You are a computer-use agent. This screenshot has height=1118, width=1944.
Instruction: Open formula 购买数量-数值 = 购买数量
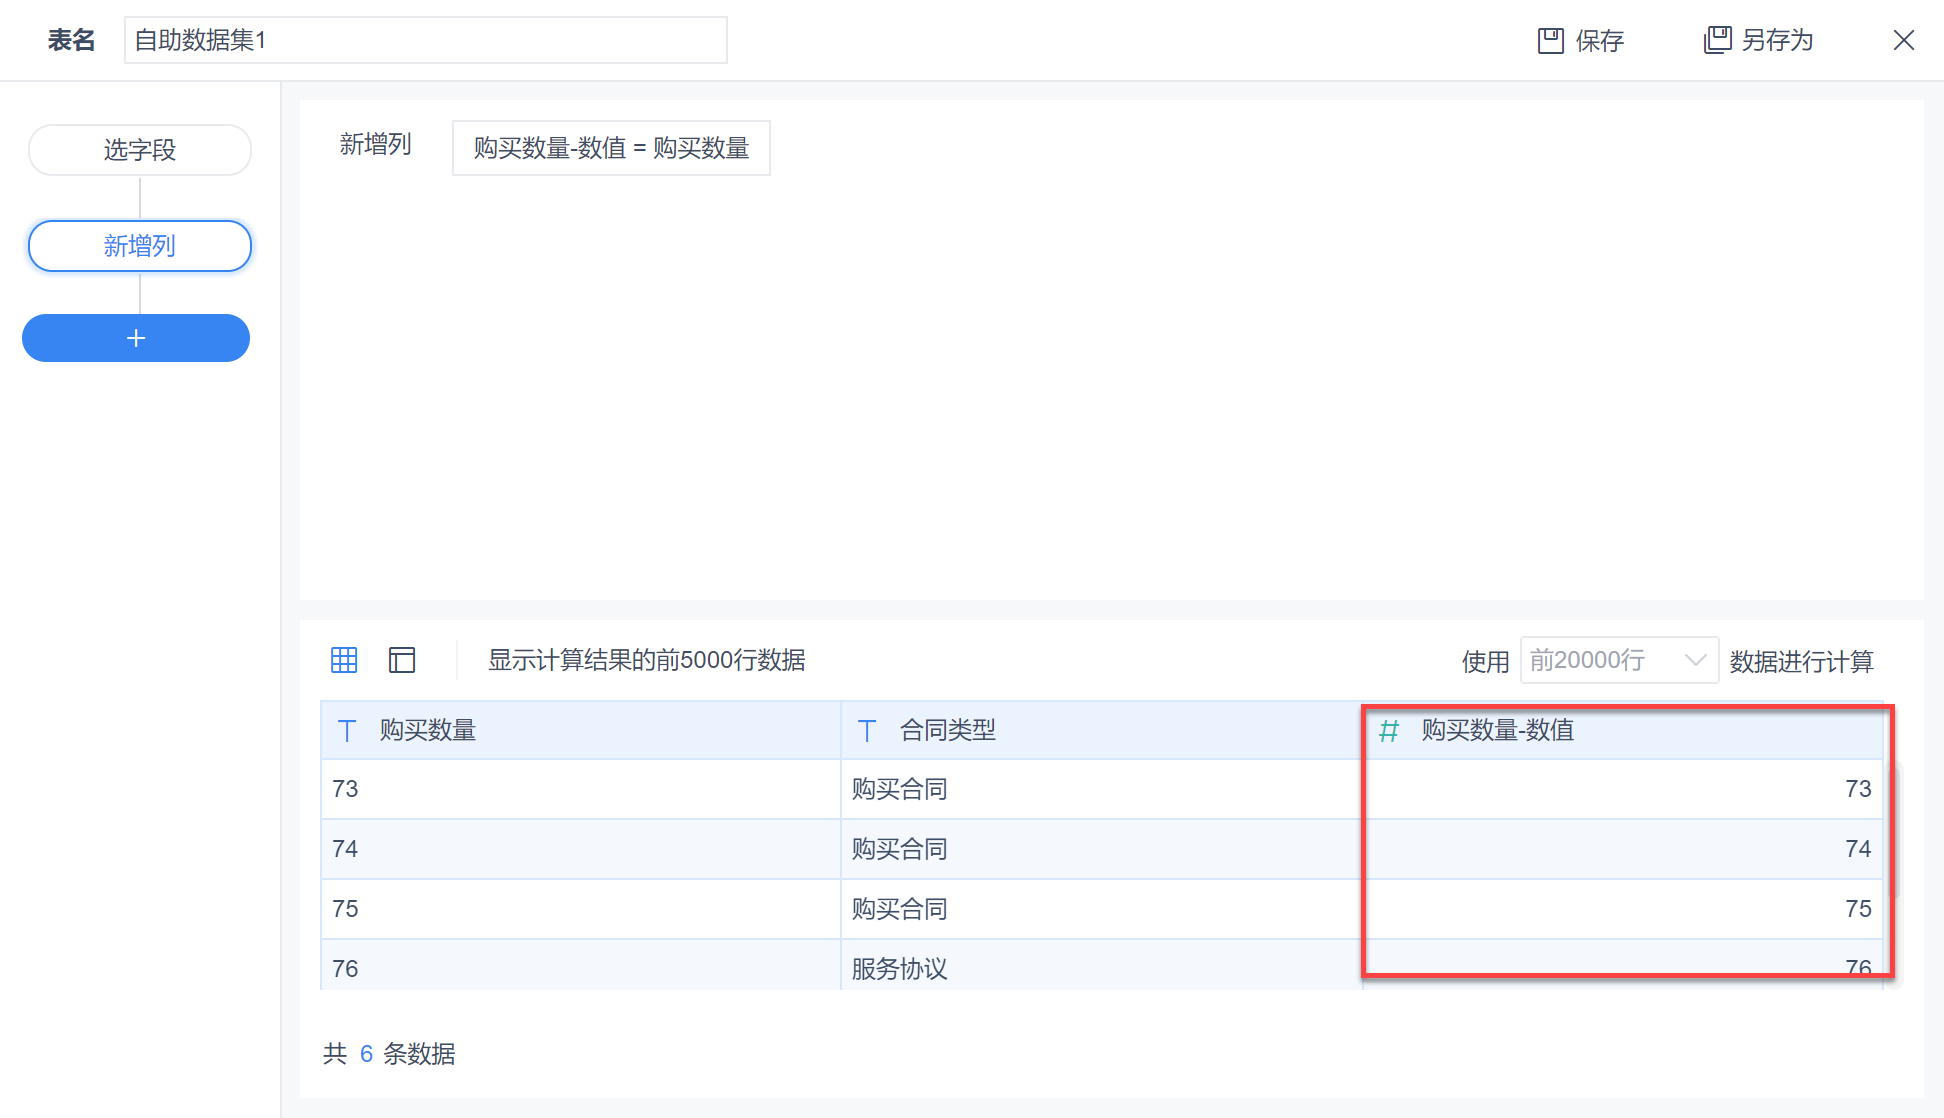tap(611, 148)
